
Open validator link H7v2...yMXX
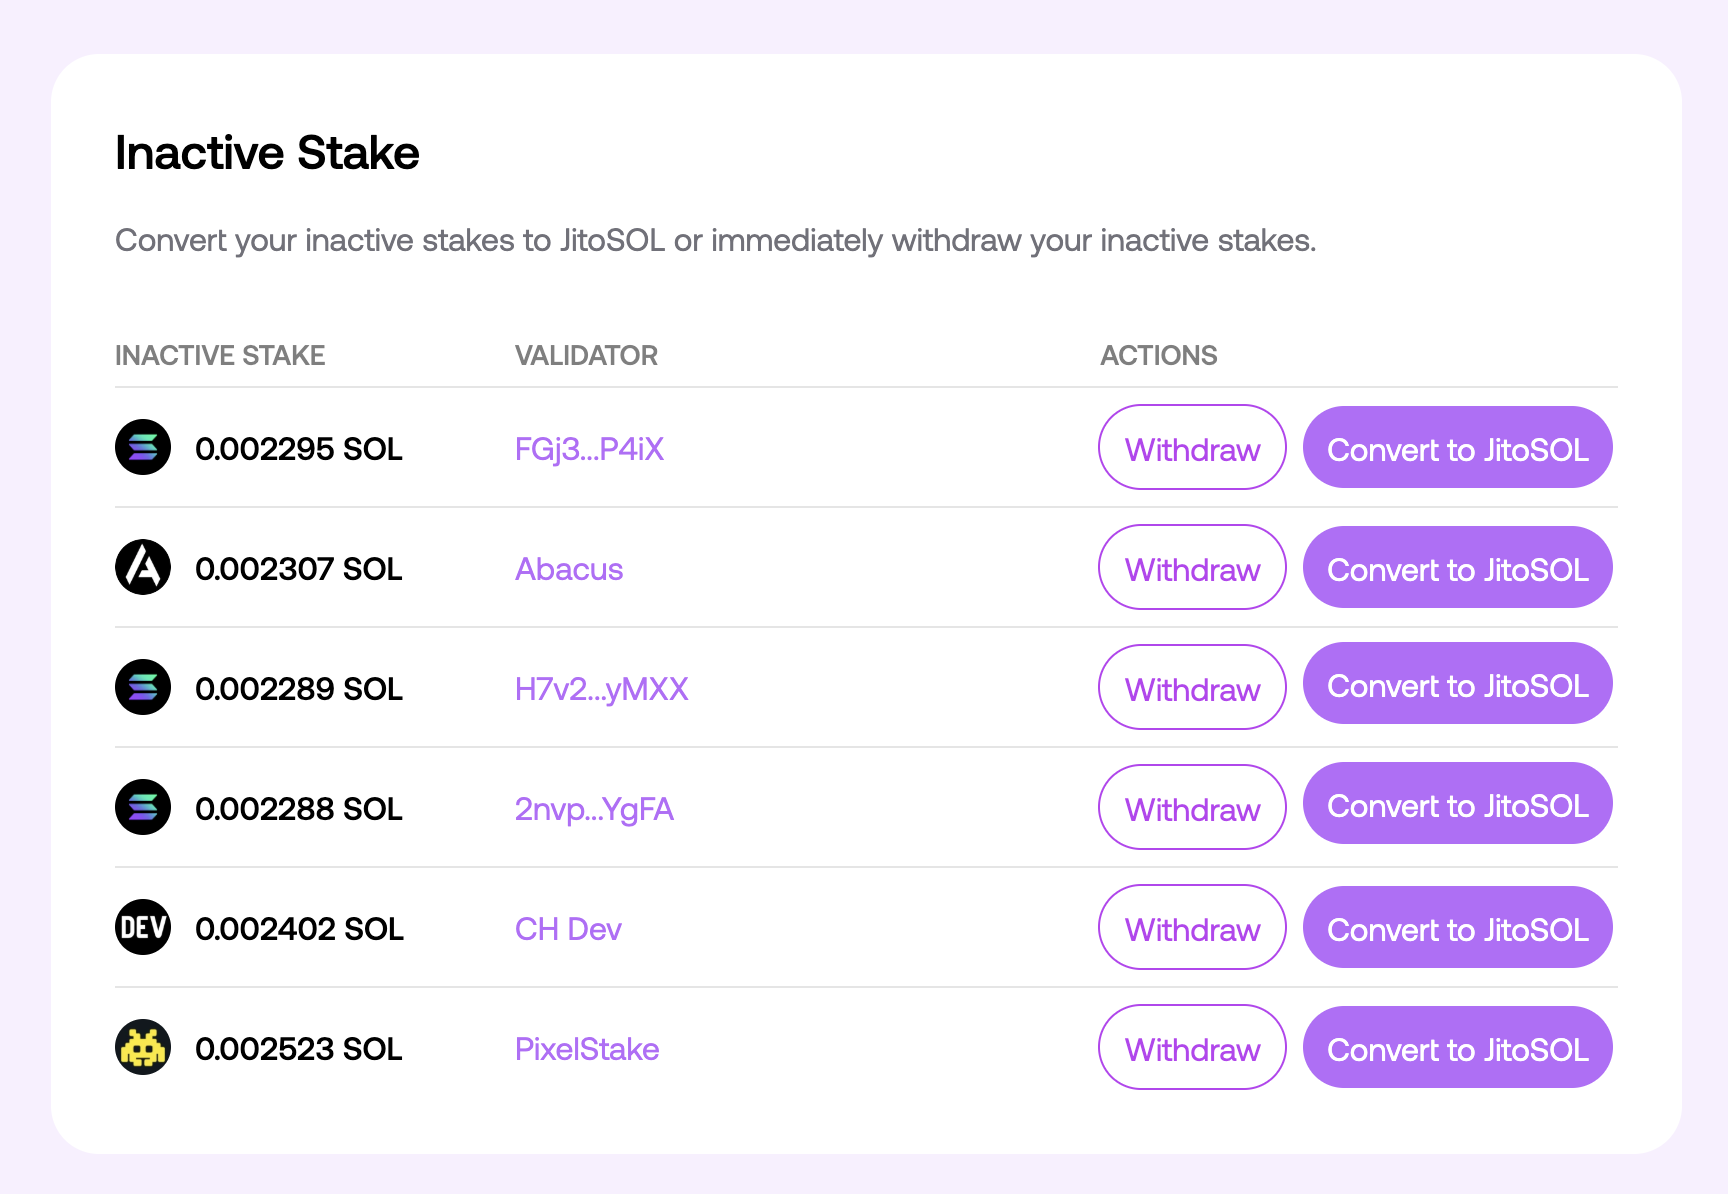coord(602,689)
